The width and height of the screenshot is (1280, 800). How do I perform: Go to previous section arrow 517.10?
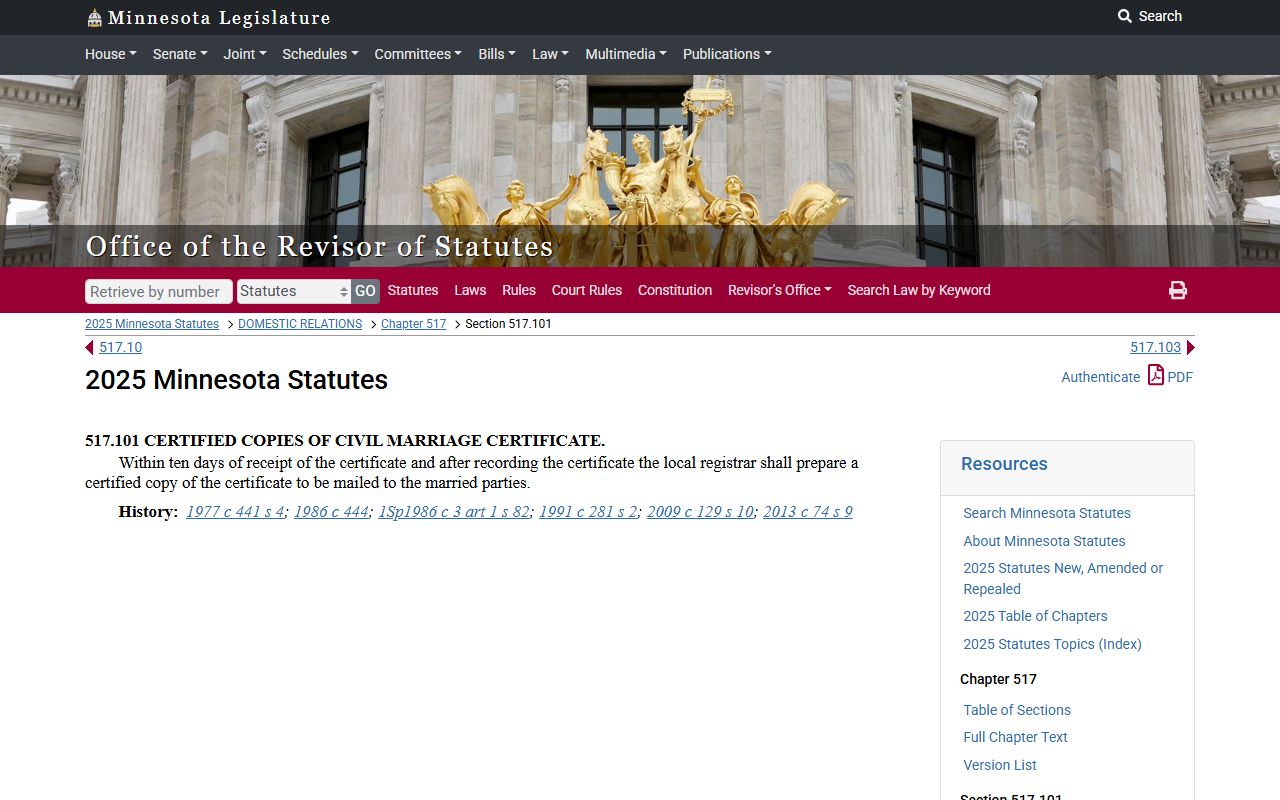click(x=89, y=347)
